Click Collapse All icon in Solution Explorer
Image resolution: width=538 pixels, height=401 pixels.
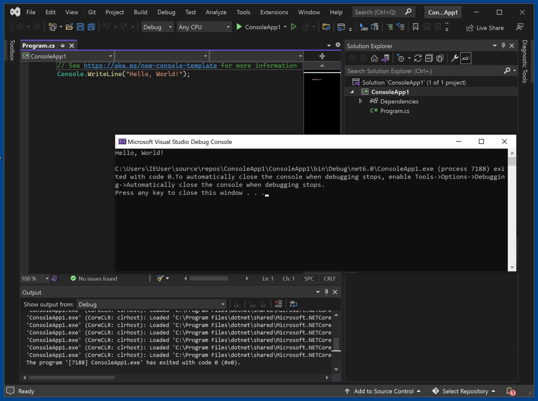[x=429, y=58]
